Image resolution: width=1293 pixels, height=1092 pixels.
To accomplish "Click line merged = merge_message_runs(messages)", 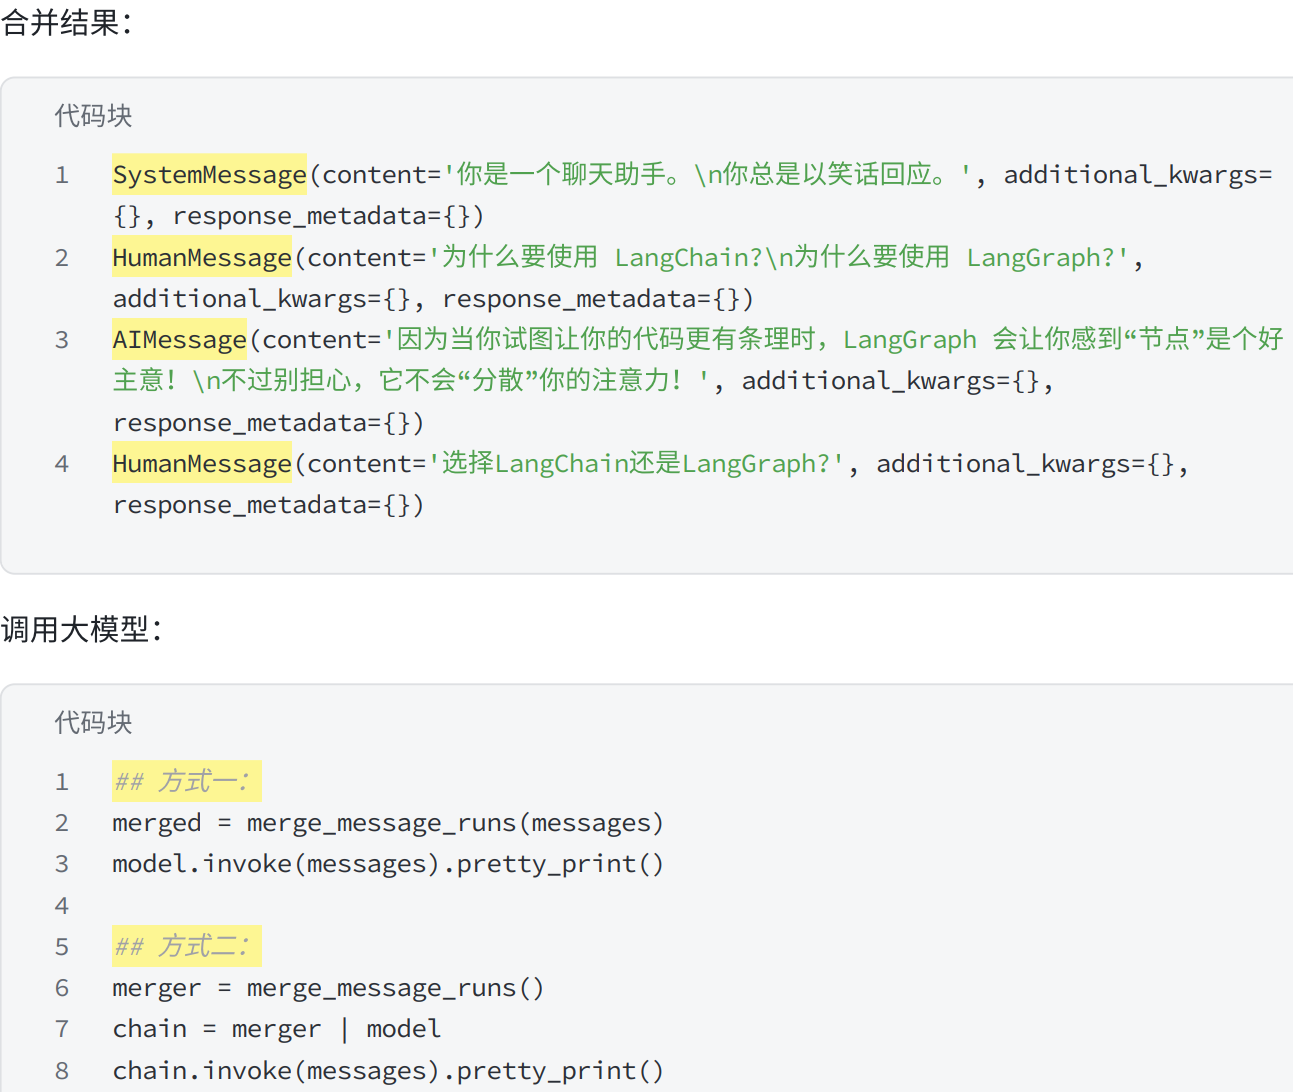I will point(388,823).
